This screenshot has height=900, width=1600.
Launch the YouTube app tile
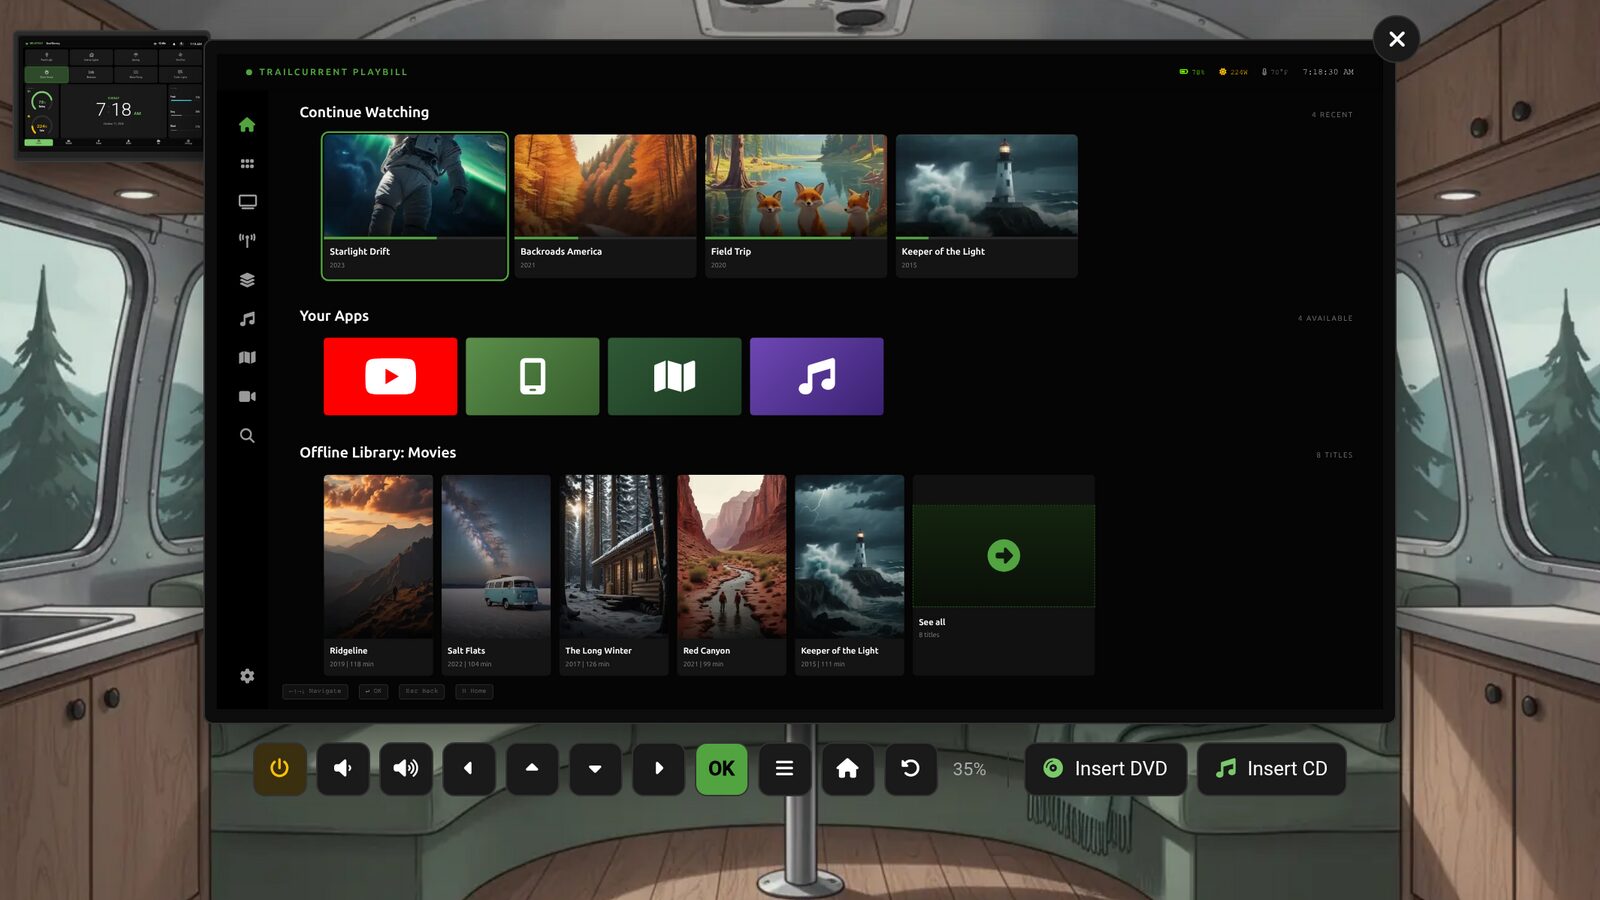click(x=390, y=376)
